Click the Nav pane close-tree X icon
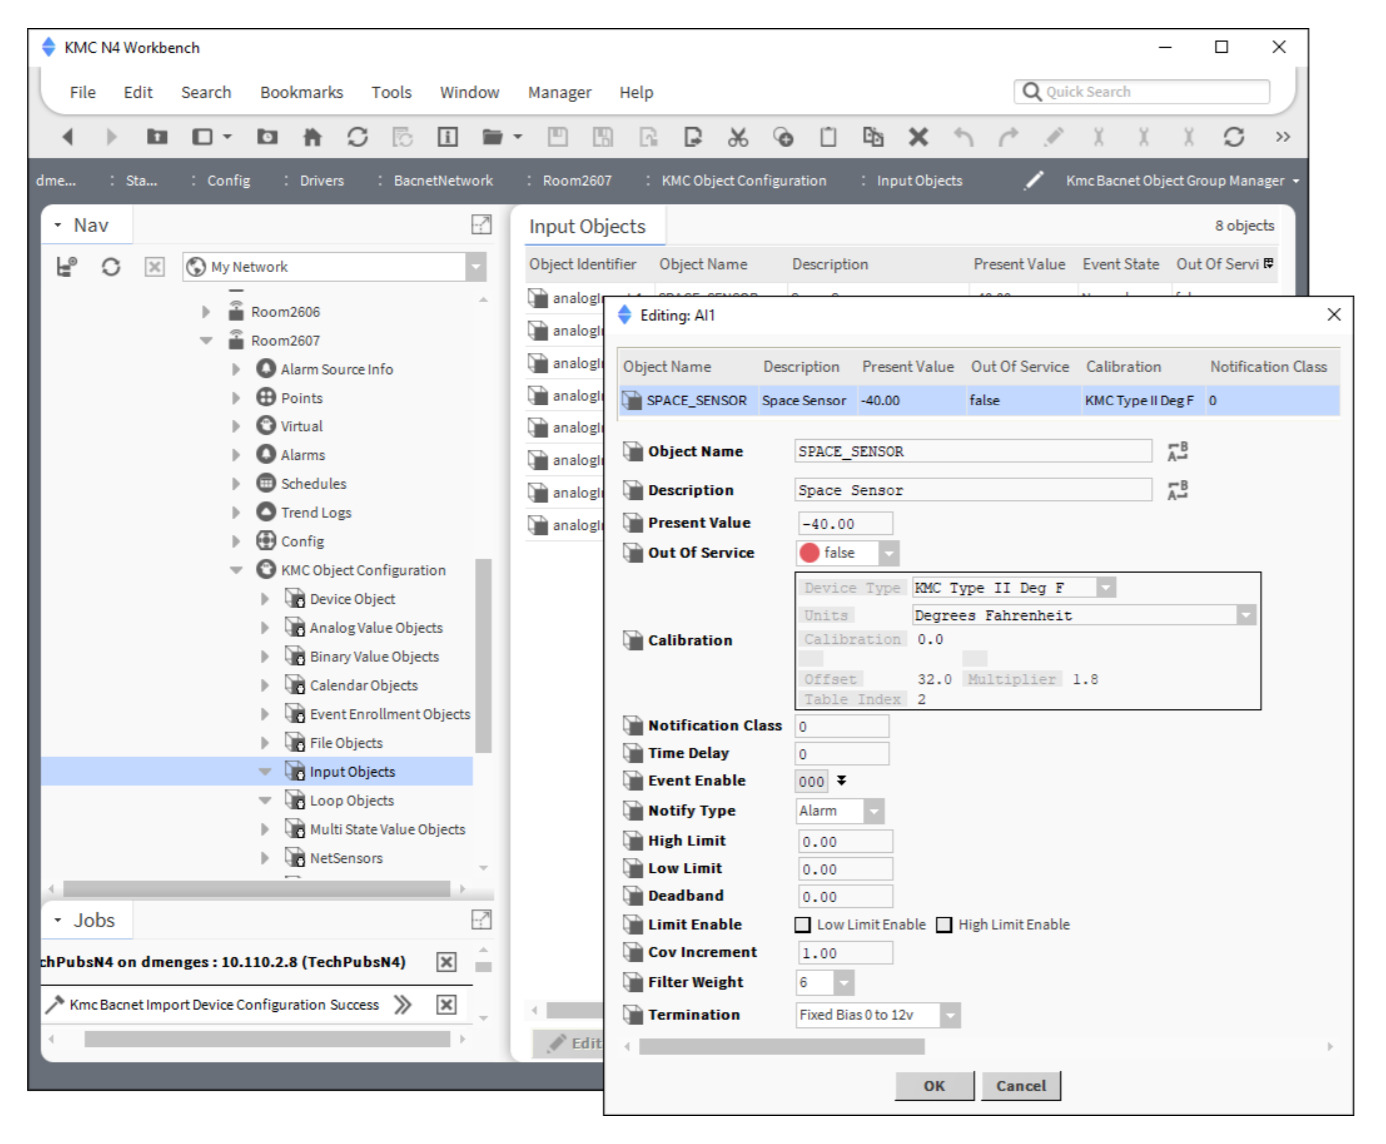 (x=154, y=267)
